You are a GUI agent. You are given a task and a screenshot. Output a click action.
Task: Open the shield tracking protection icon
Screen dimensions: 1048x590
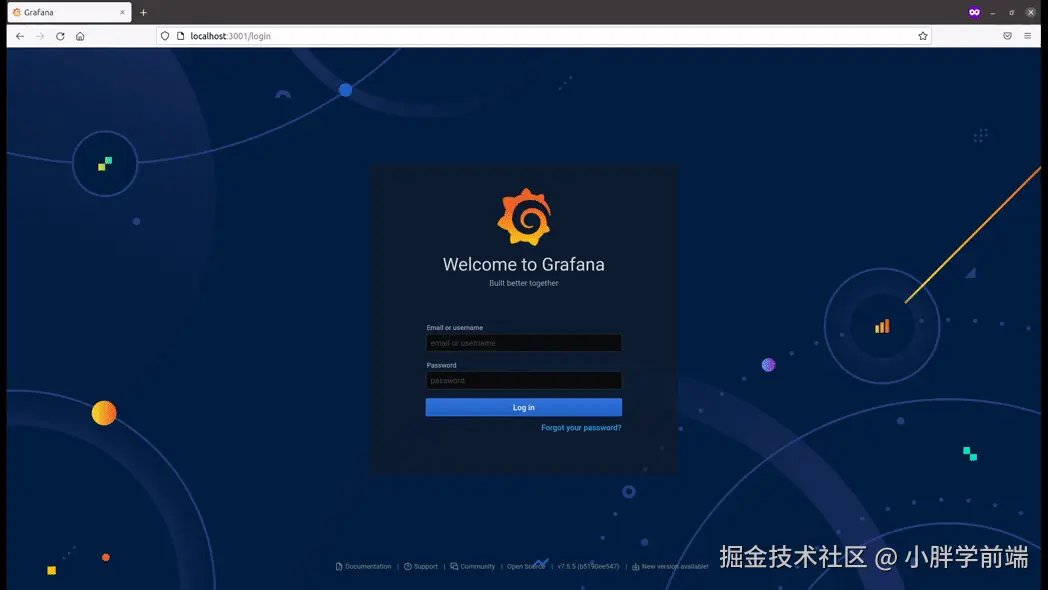click(x=165, y=36)
